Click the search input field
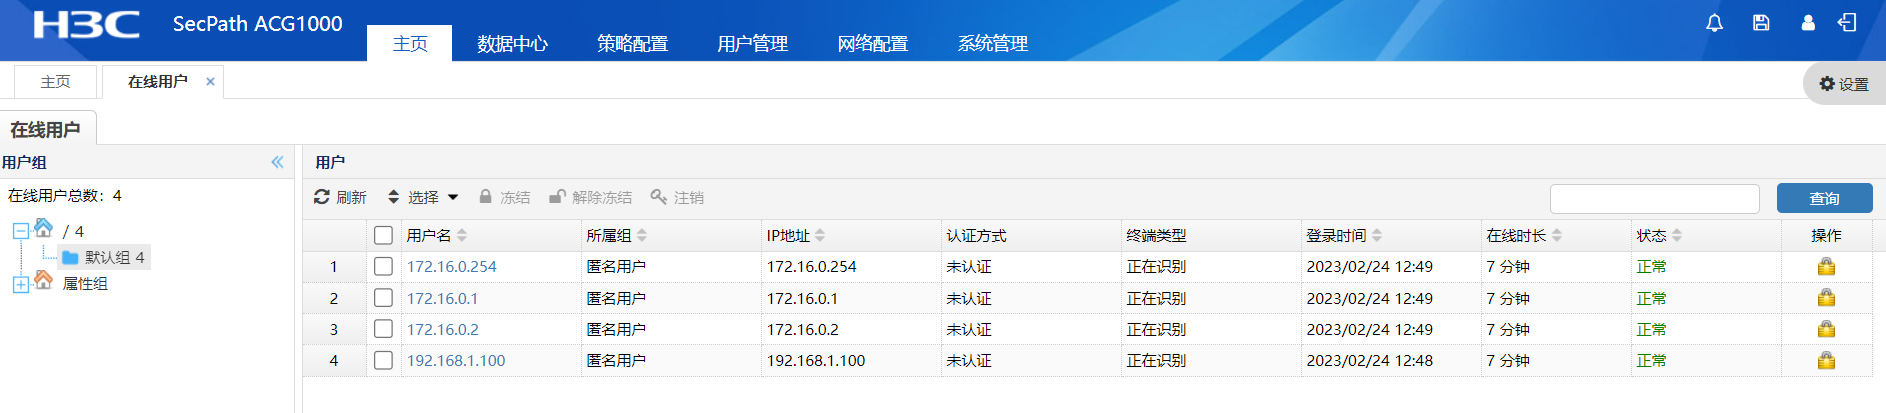The image size is (1886, 413). click(1654, 198)
